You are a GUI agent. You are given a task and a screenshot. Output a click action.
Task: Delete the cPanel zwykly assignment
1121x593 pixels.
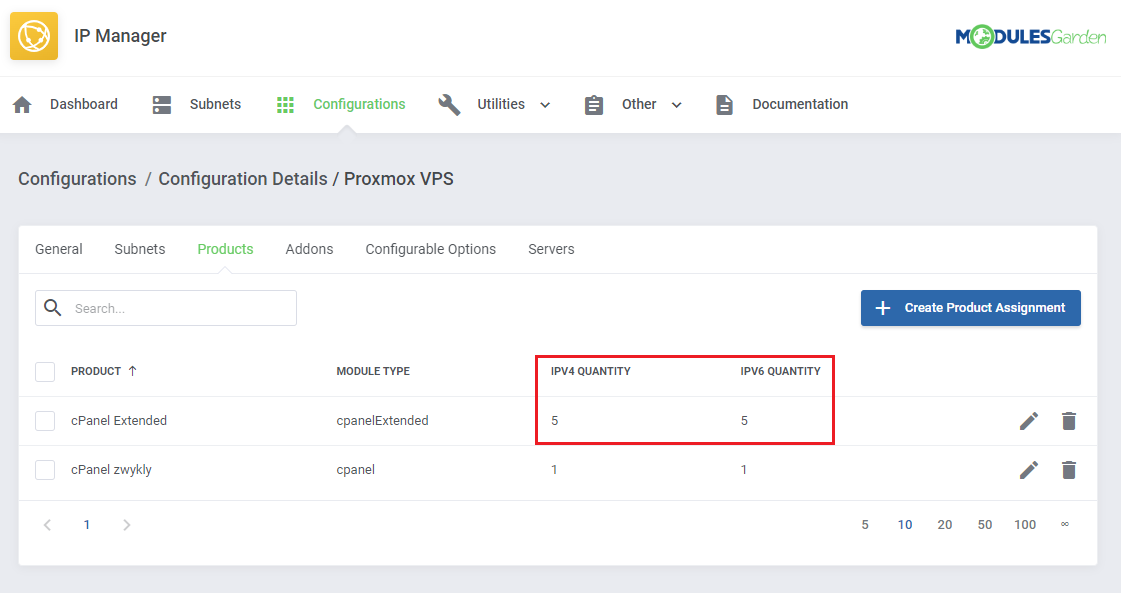click(x=1069, y=470)
